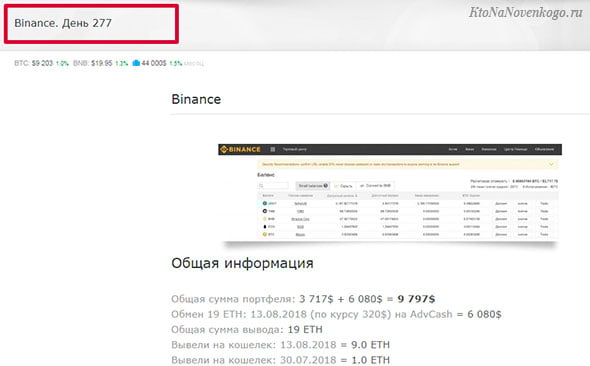This screenshot has height=366, width=590.
Task: Click 'Обмен 19 ETH:' label
Action: pyautogui.click(x=209, y=314)
